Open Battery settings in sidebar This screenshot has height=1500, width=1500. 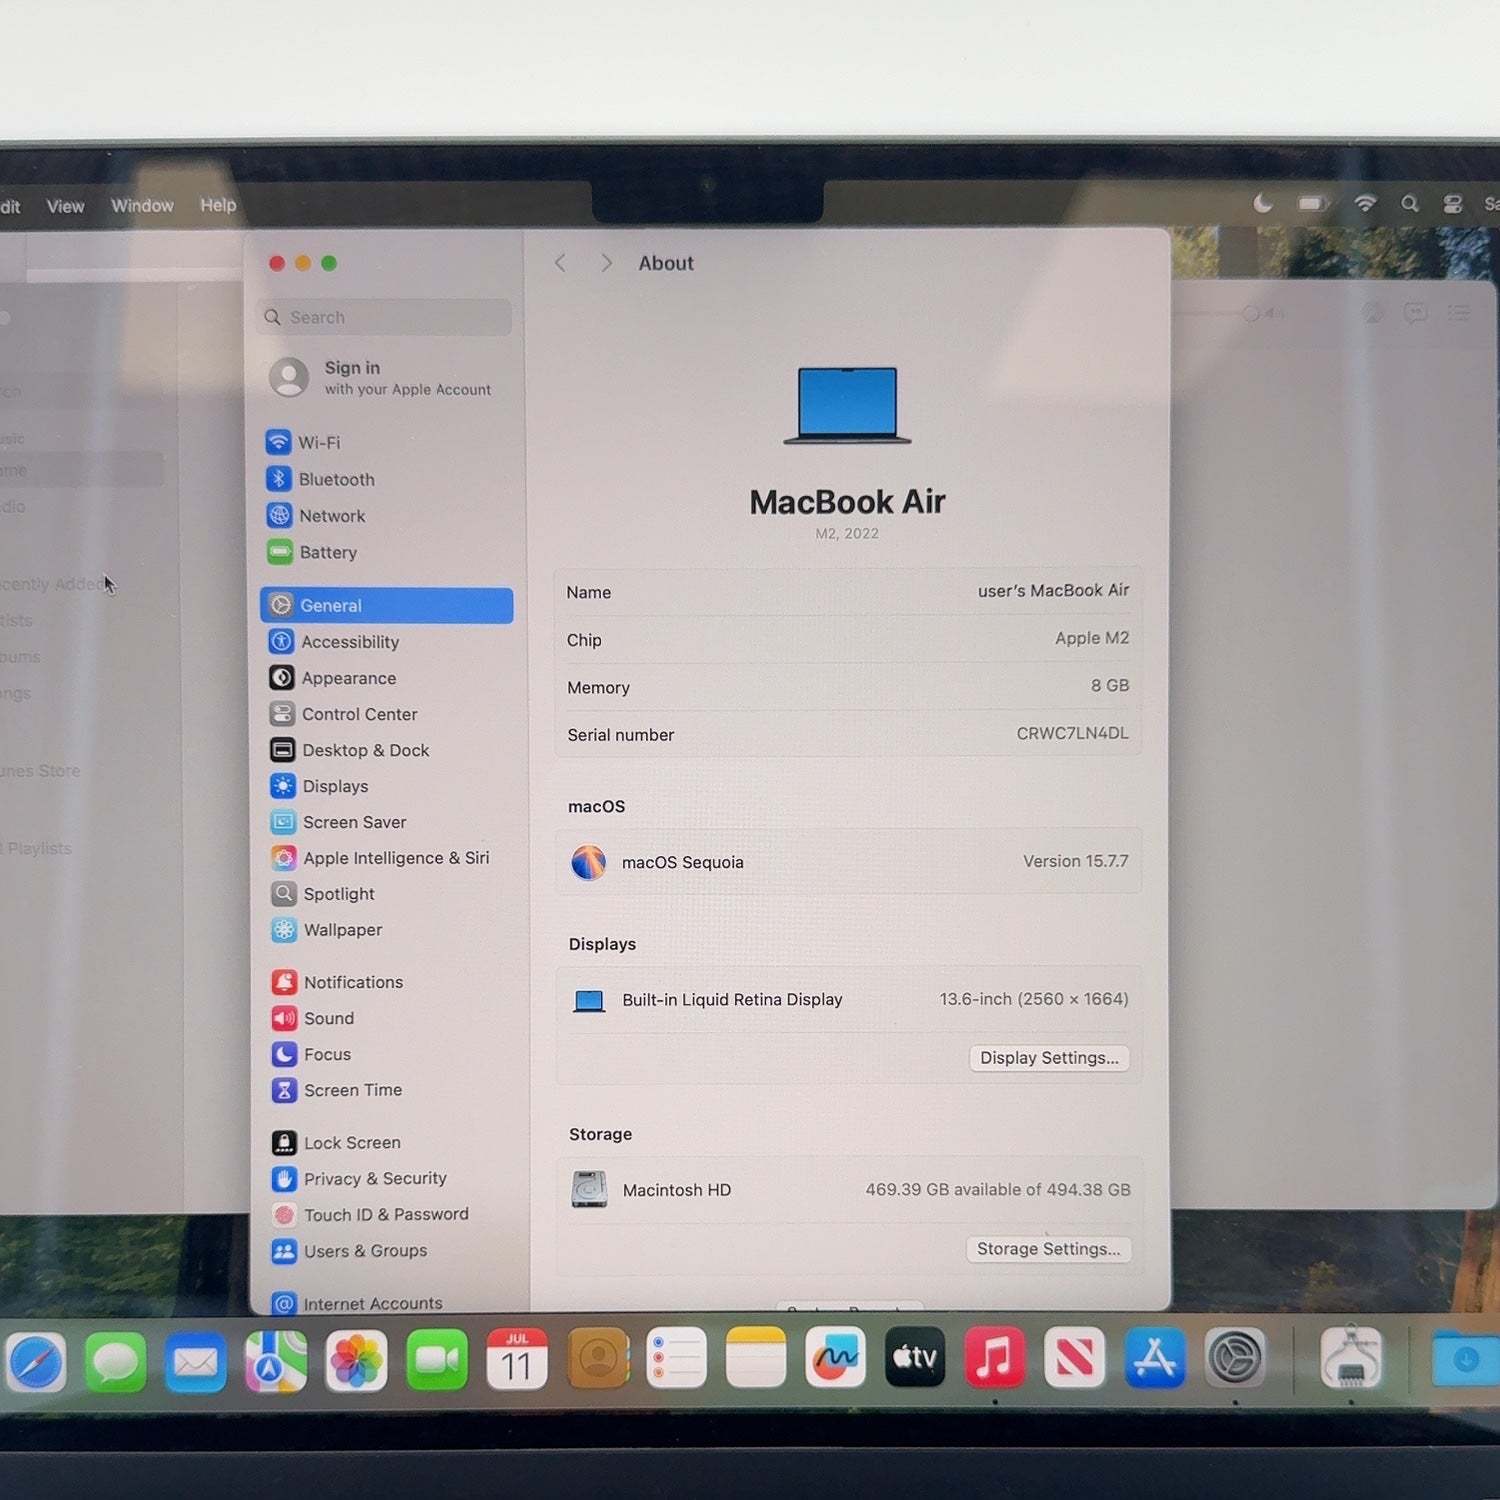(385, 552)
